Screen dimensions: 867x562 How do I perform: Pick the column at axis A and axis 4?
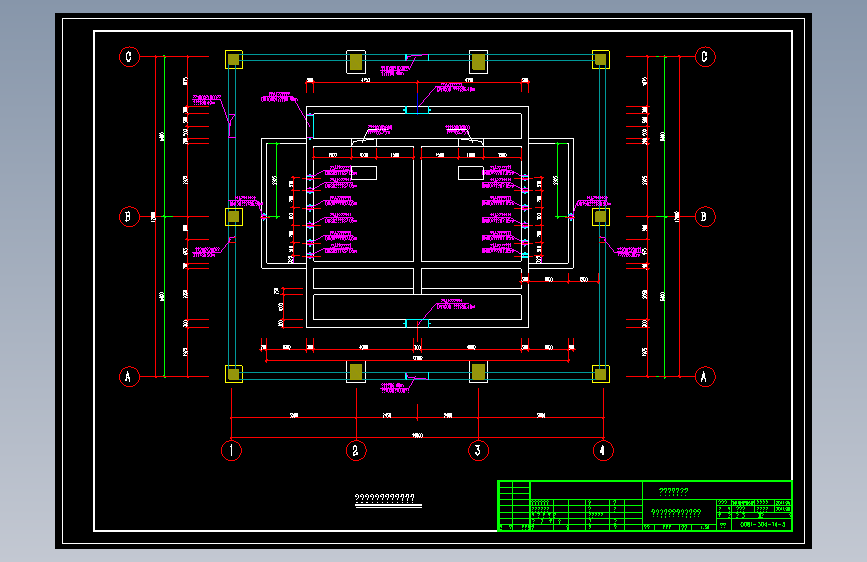coord(601,374)
